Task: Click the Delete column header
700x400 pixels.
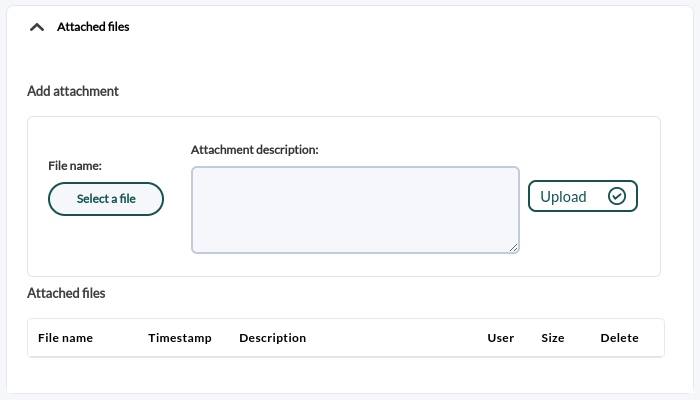Action: pos(619,338)
